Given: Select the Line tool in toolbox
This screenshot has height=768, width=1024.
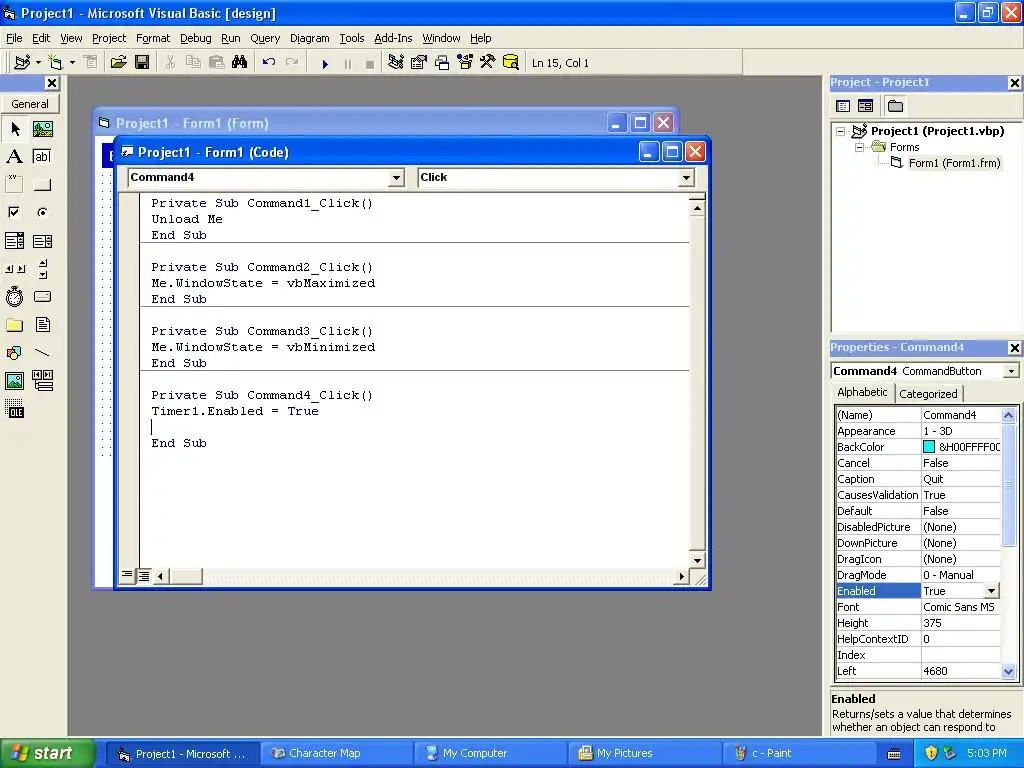Looking at the screenshot, I should point(42,353).
